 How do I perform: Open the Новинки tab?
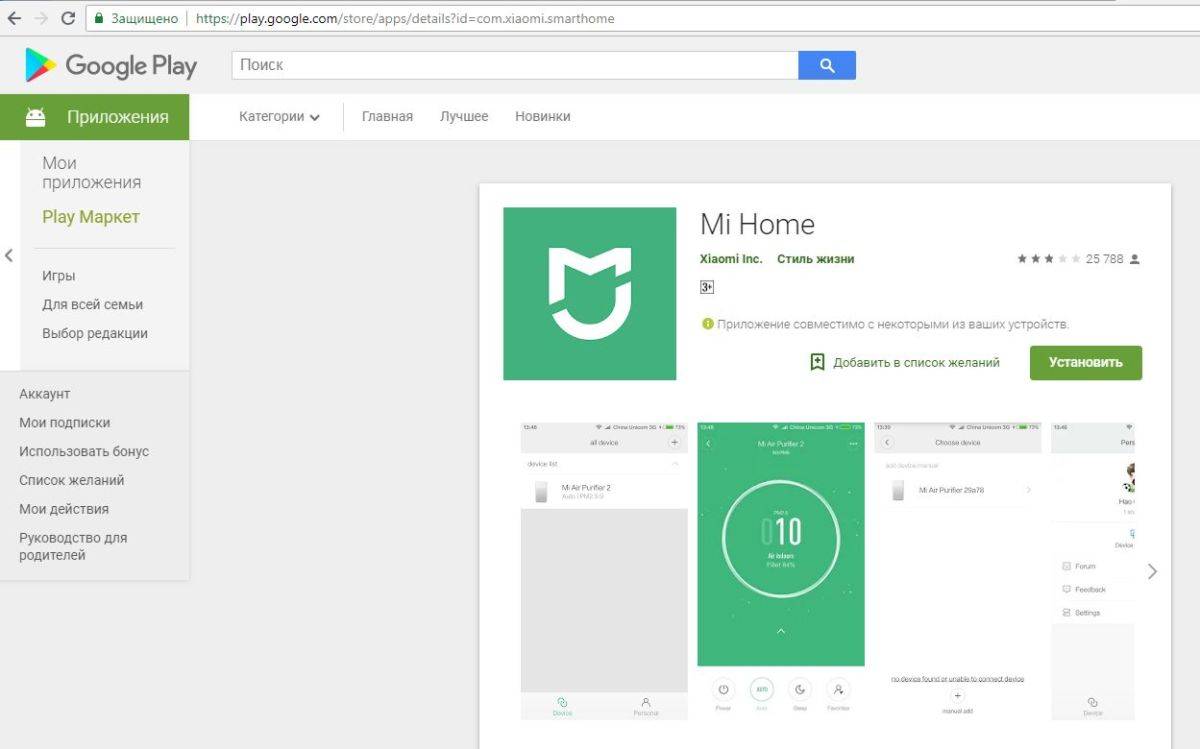[542, 116]
